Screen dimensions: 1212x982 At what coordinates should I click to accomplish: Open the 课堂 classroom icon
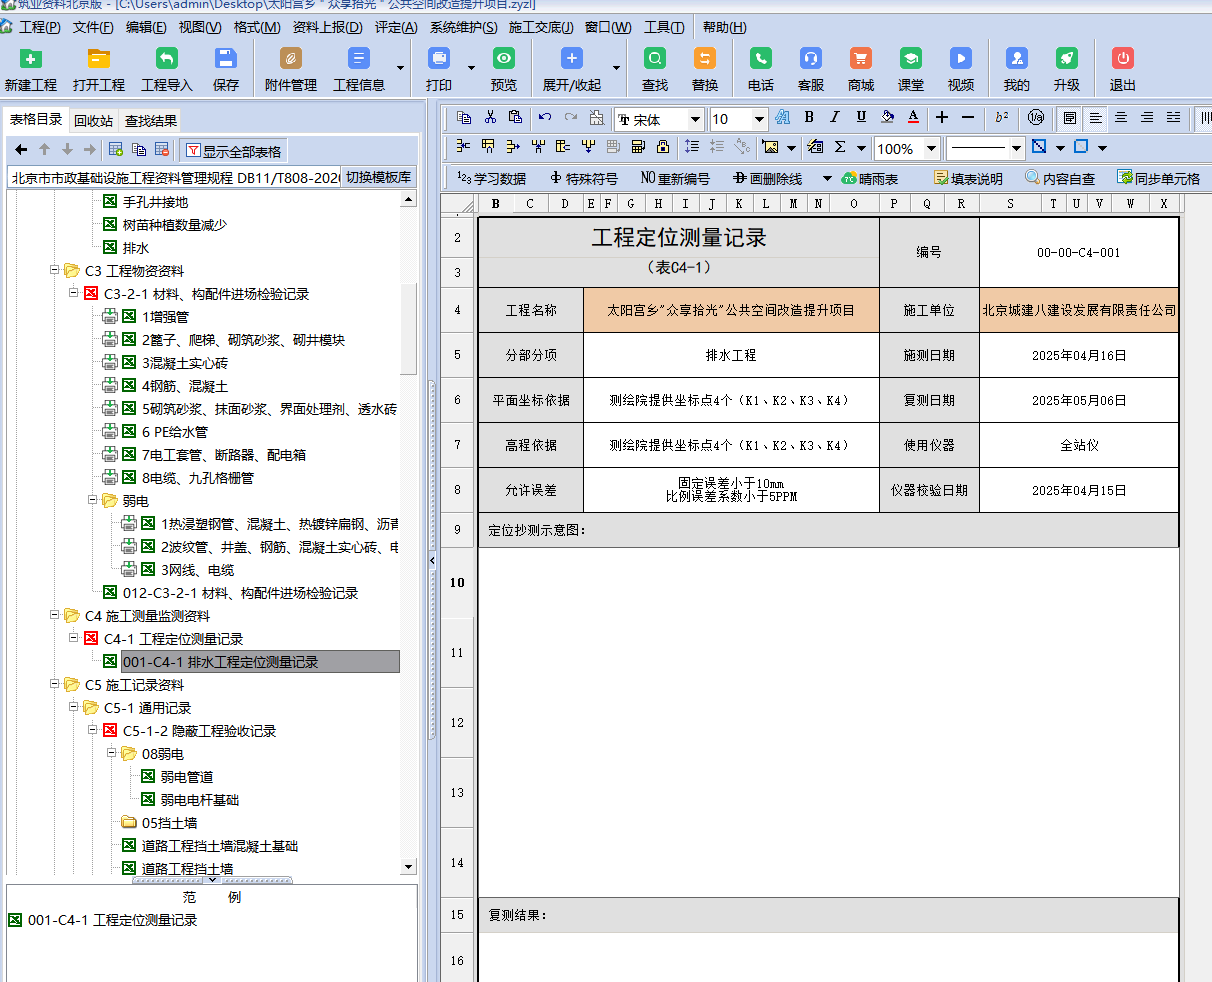click(x=910, y=58)
